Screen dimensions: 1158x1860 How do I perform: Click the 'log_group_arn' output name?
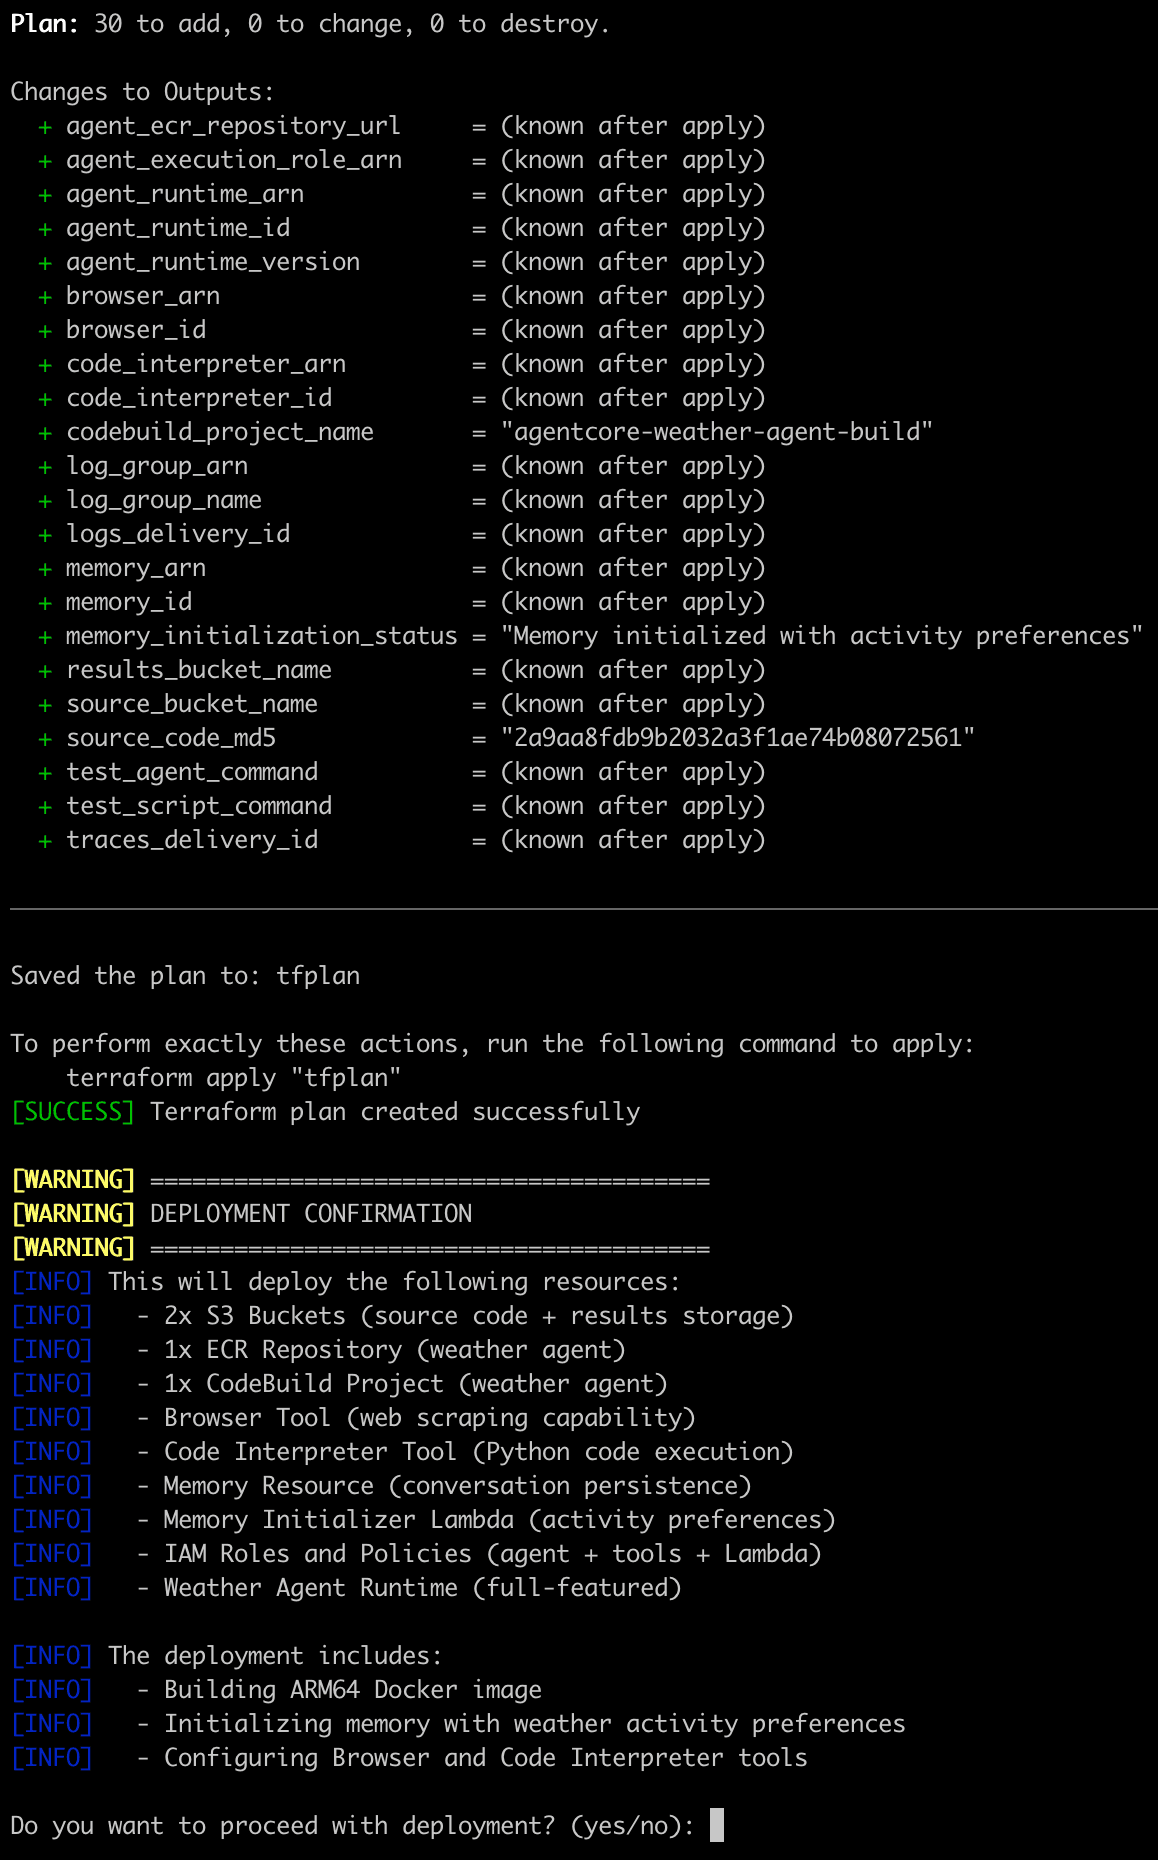tap(157, 466)
